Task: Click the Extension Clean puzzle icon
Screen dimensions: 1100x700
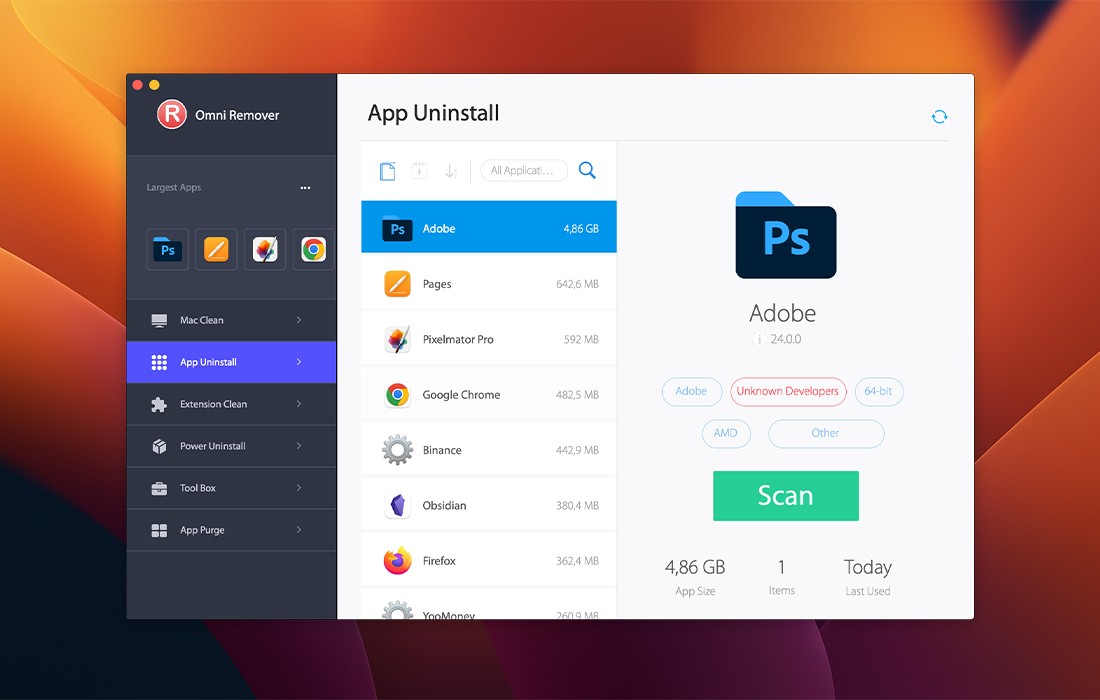Action: point(159,405)
